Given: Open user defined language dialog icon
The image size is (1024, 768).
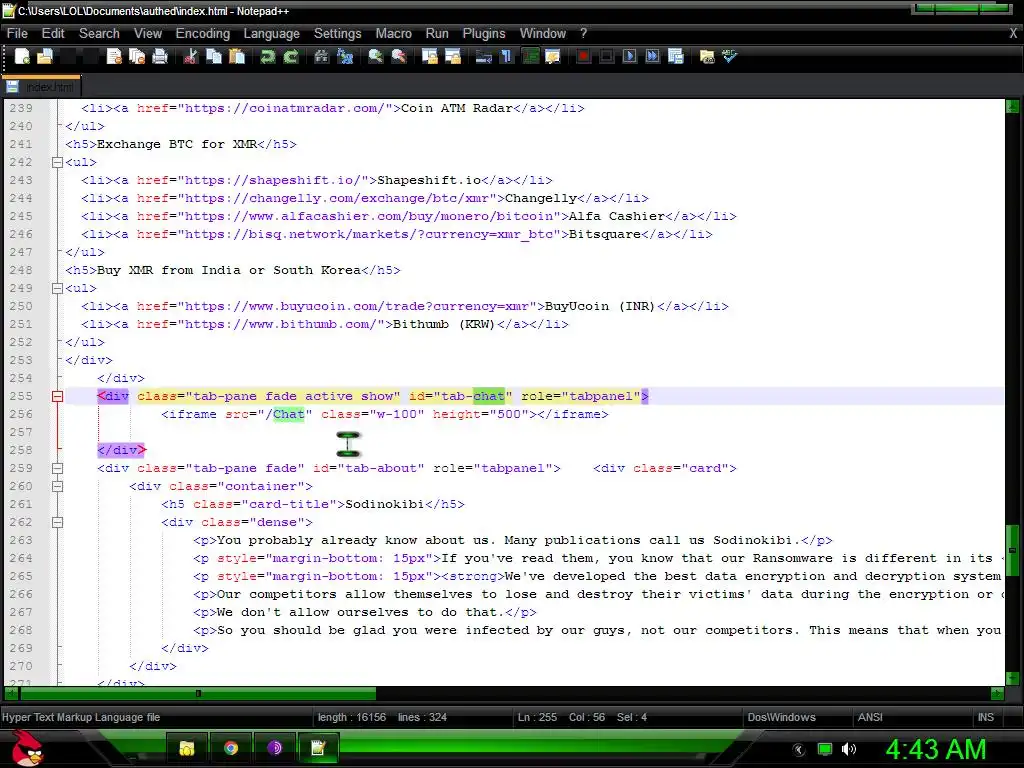Looking at the screenshot, I should (x=552, y=57).
